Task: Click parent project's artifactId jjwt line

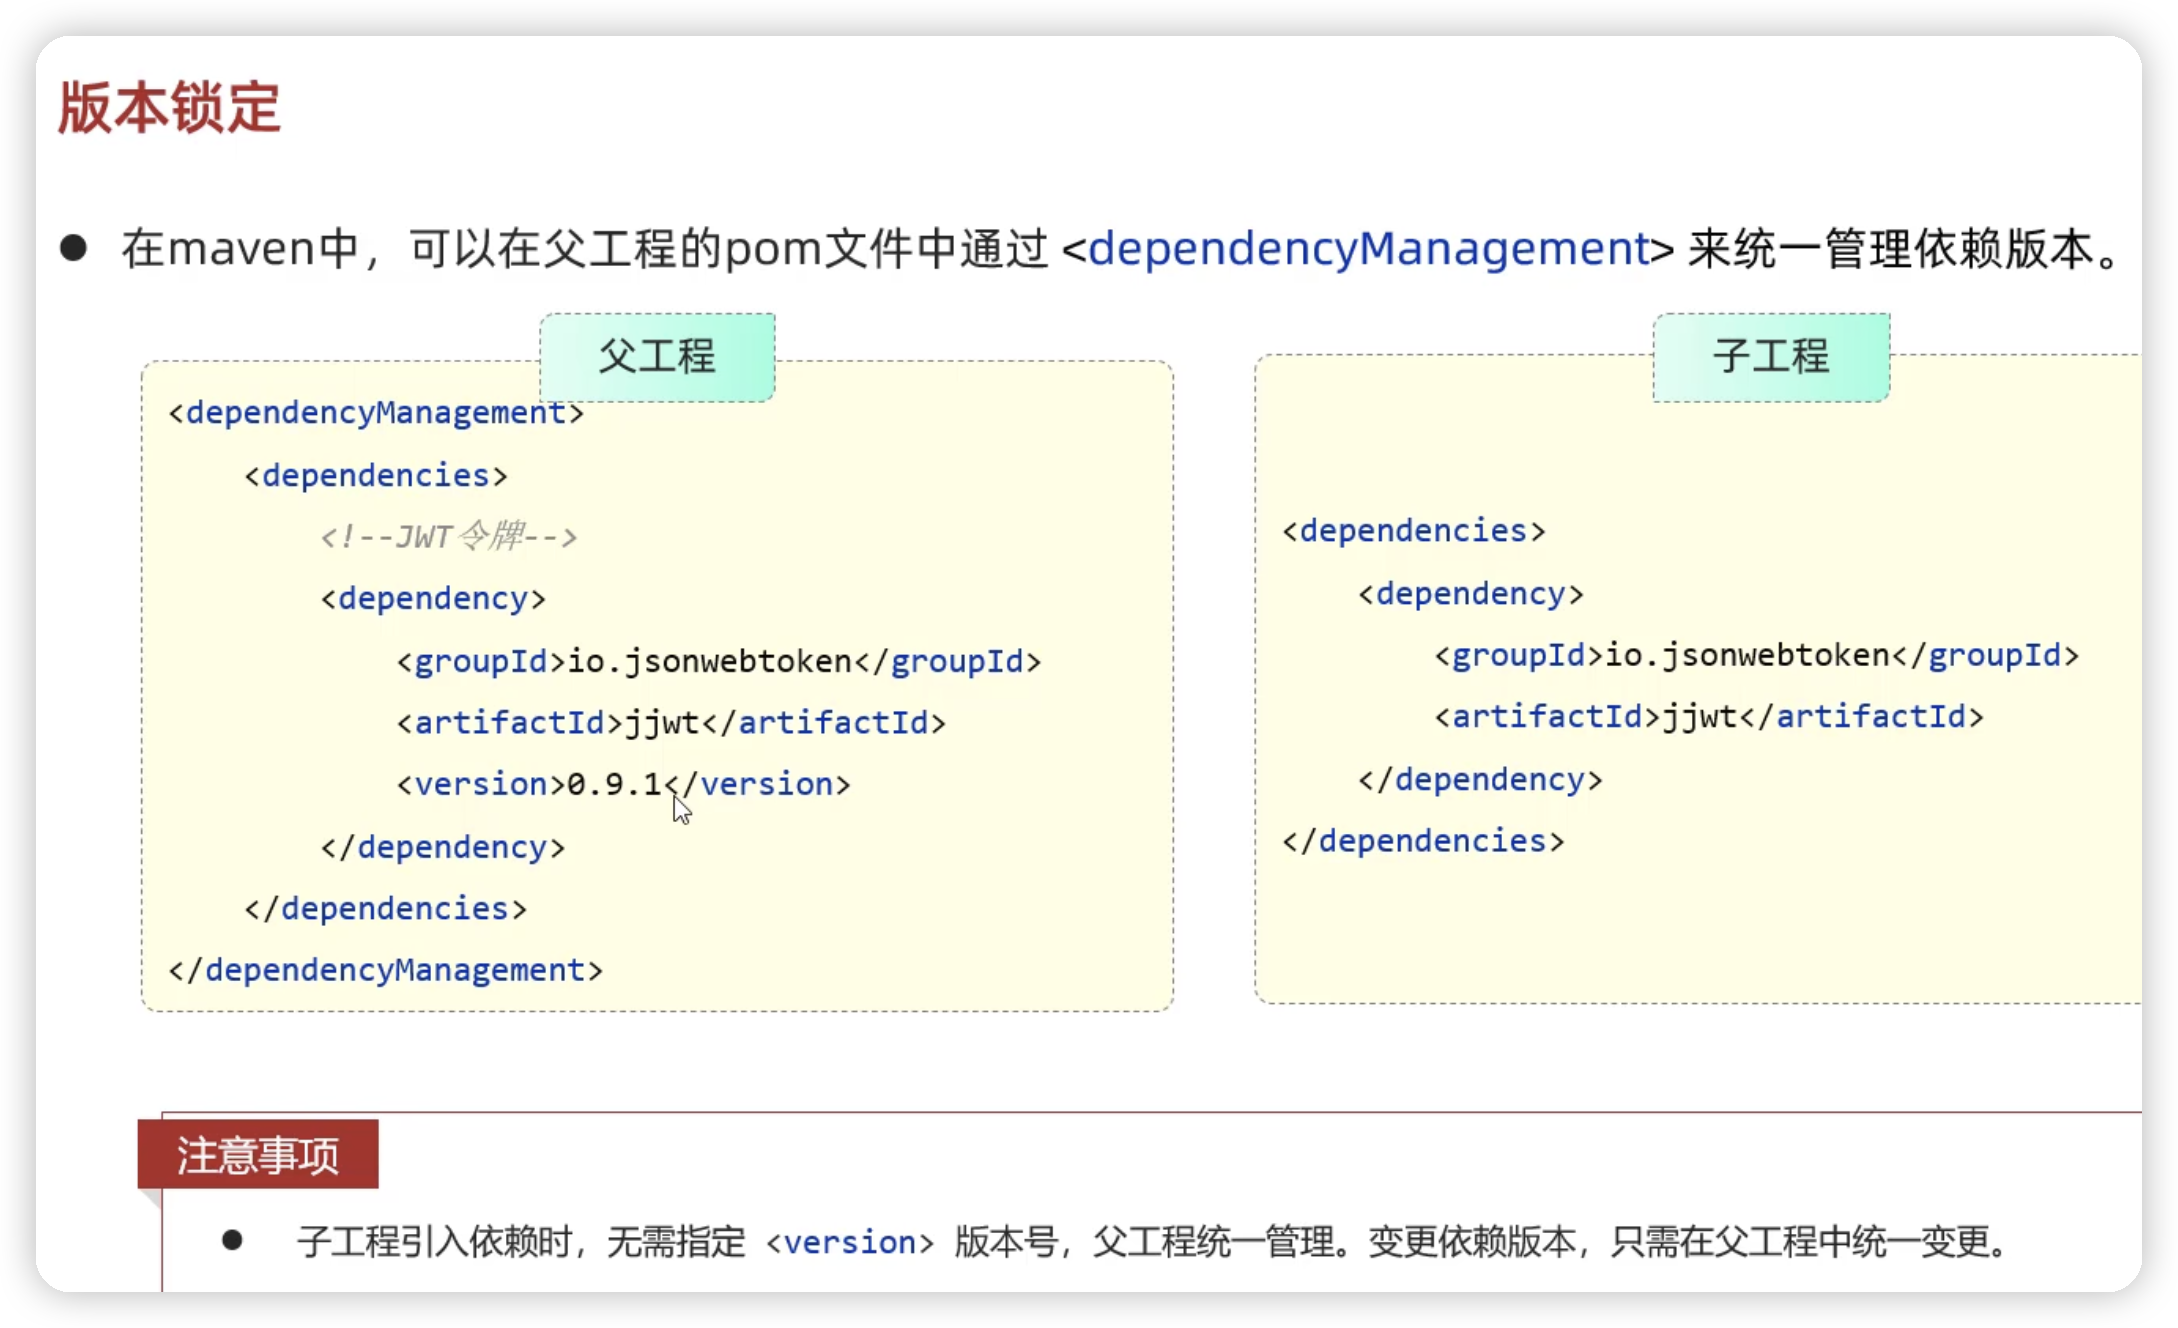Action: pyautogui.click(x=670, y=722)
